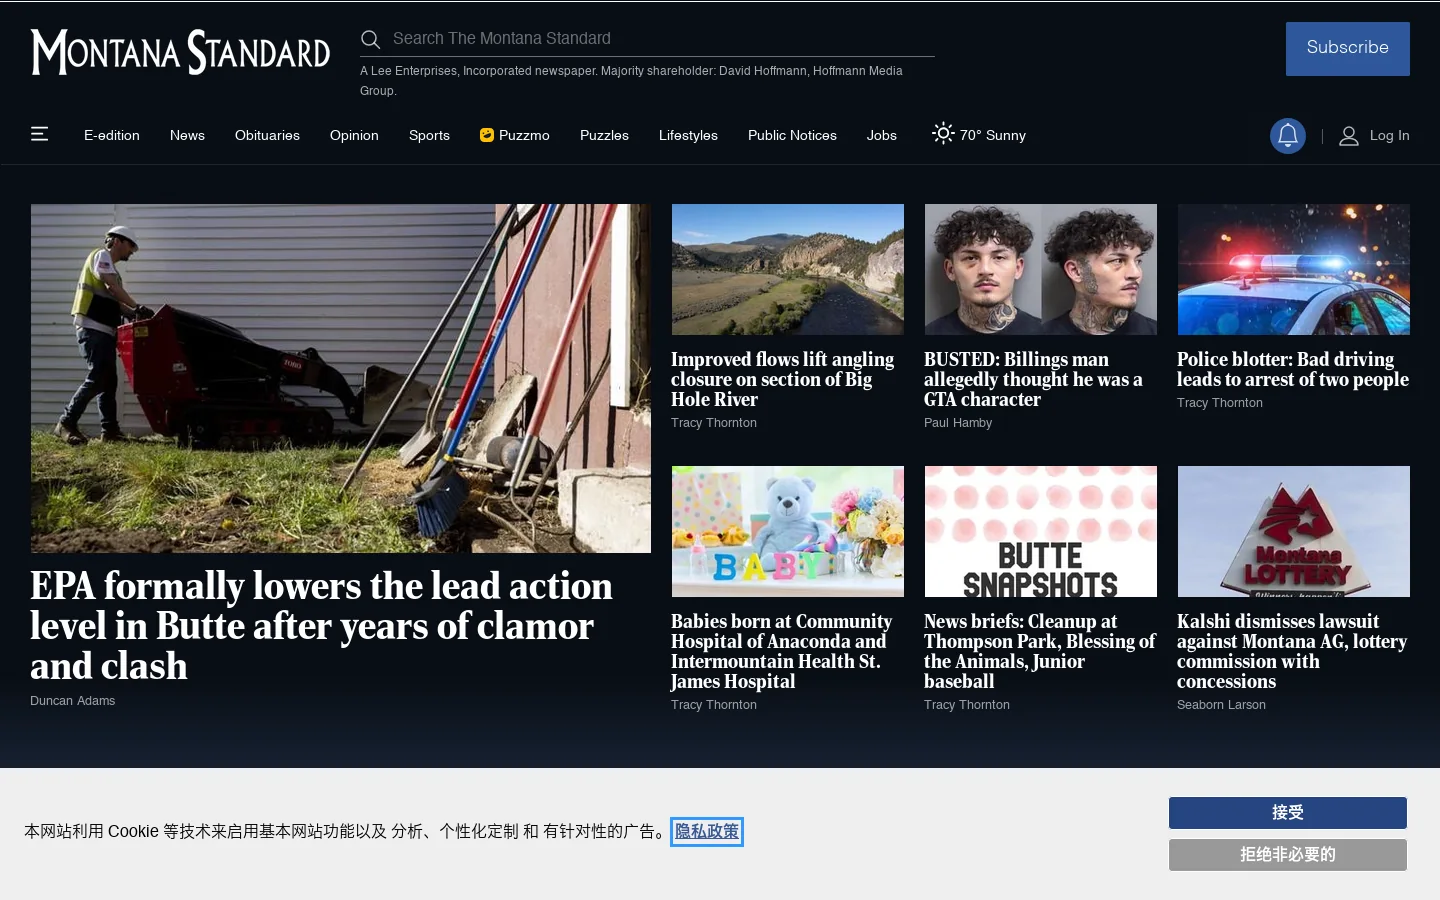Open the worker with loader lead photo
Screen dimensions: 1440x900
340,378
